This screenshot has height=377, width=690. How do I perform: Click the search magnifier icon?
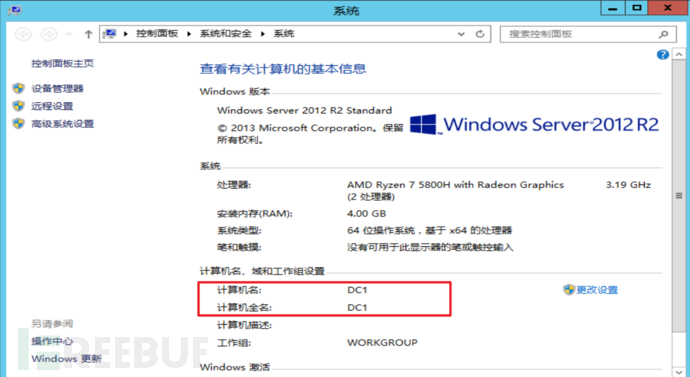(x=664, y=34)
